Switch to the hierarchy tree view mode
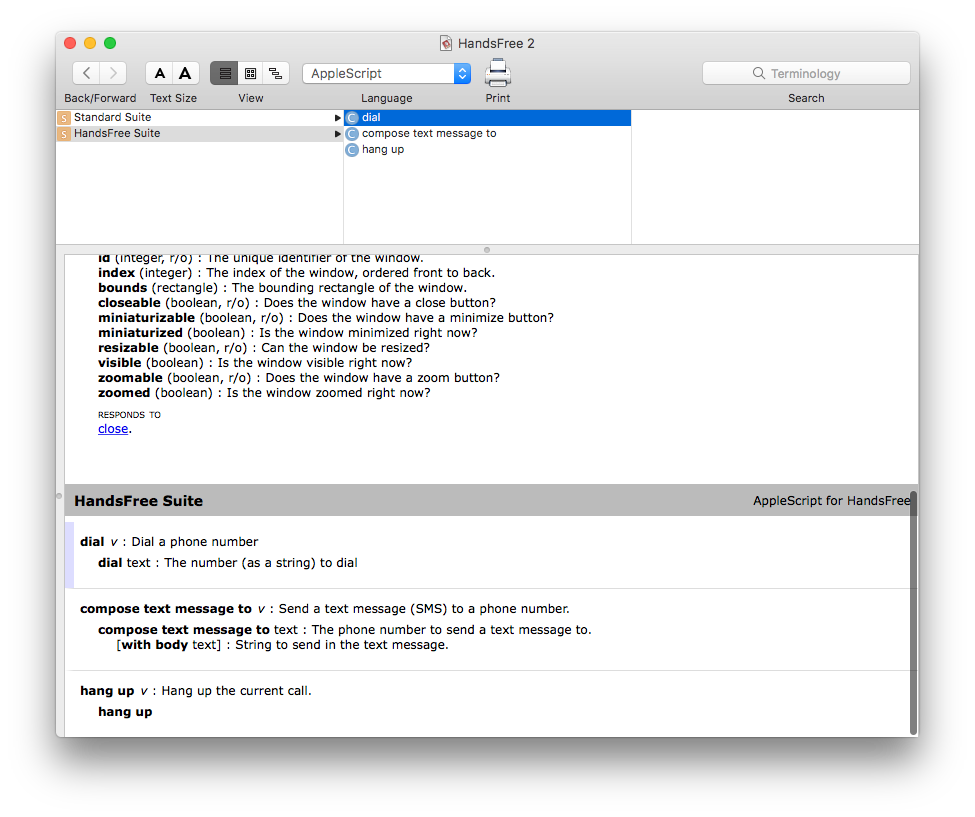 275,73
